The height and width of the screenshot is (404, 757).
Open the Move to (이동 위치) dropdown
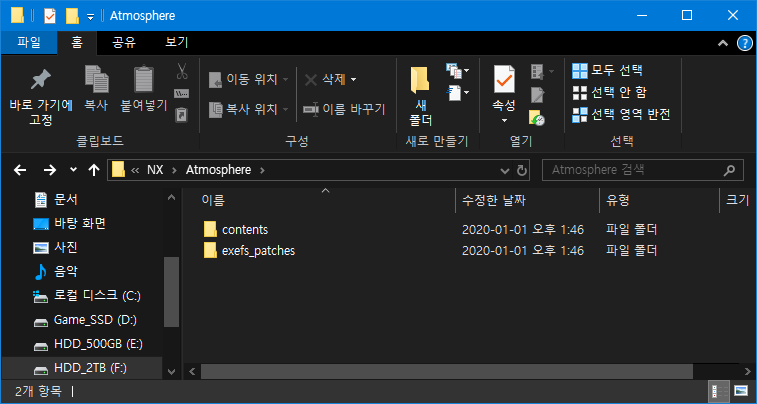[249, 80]
